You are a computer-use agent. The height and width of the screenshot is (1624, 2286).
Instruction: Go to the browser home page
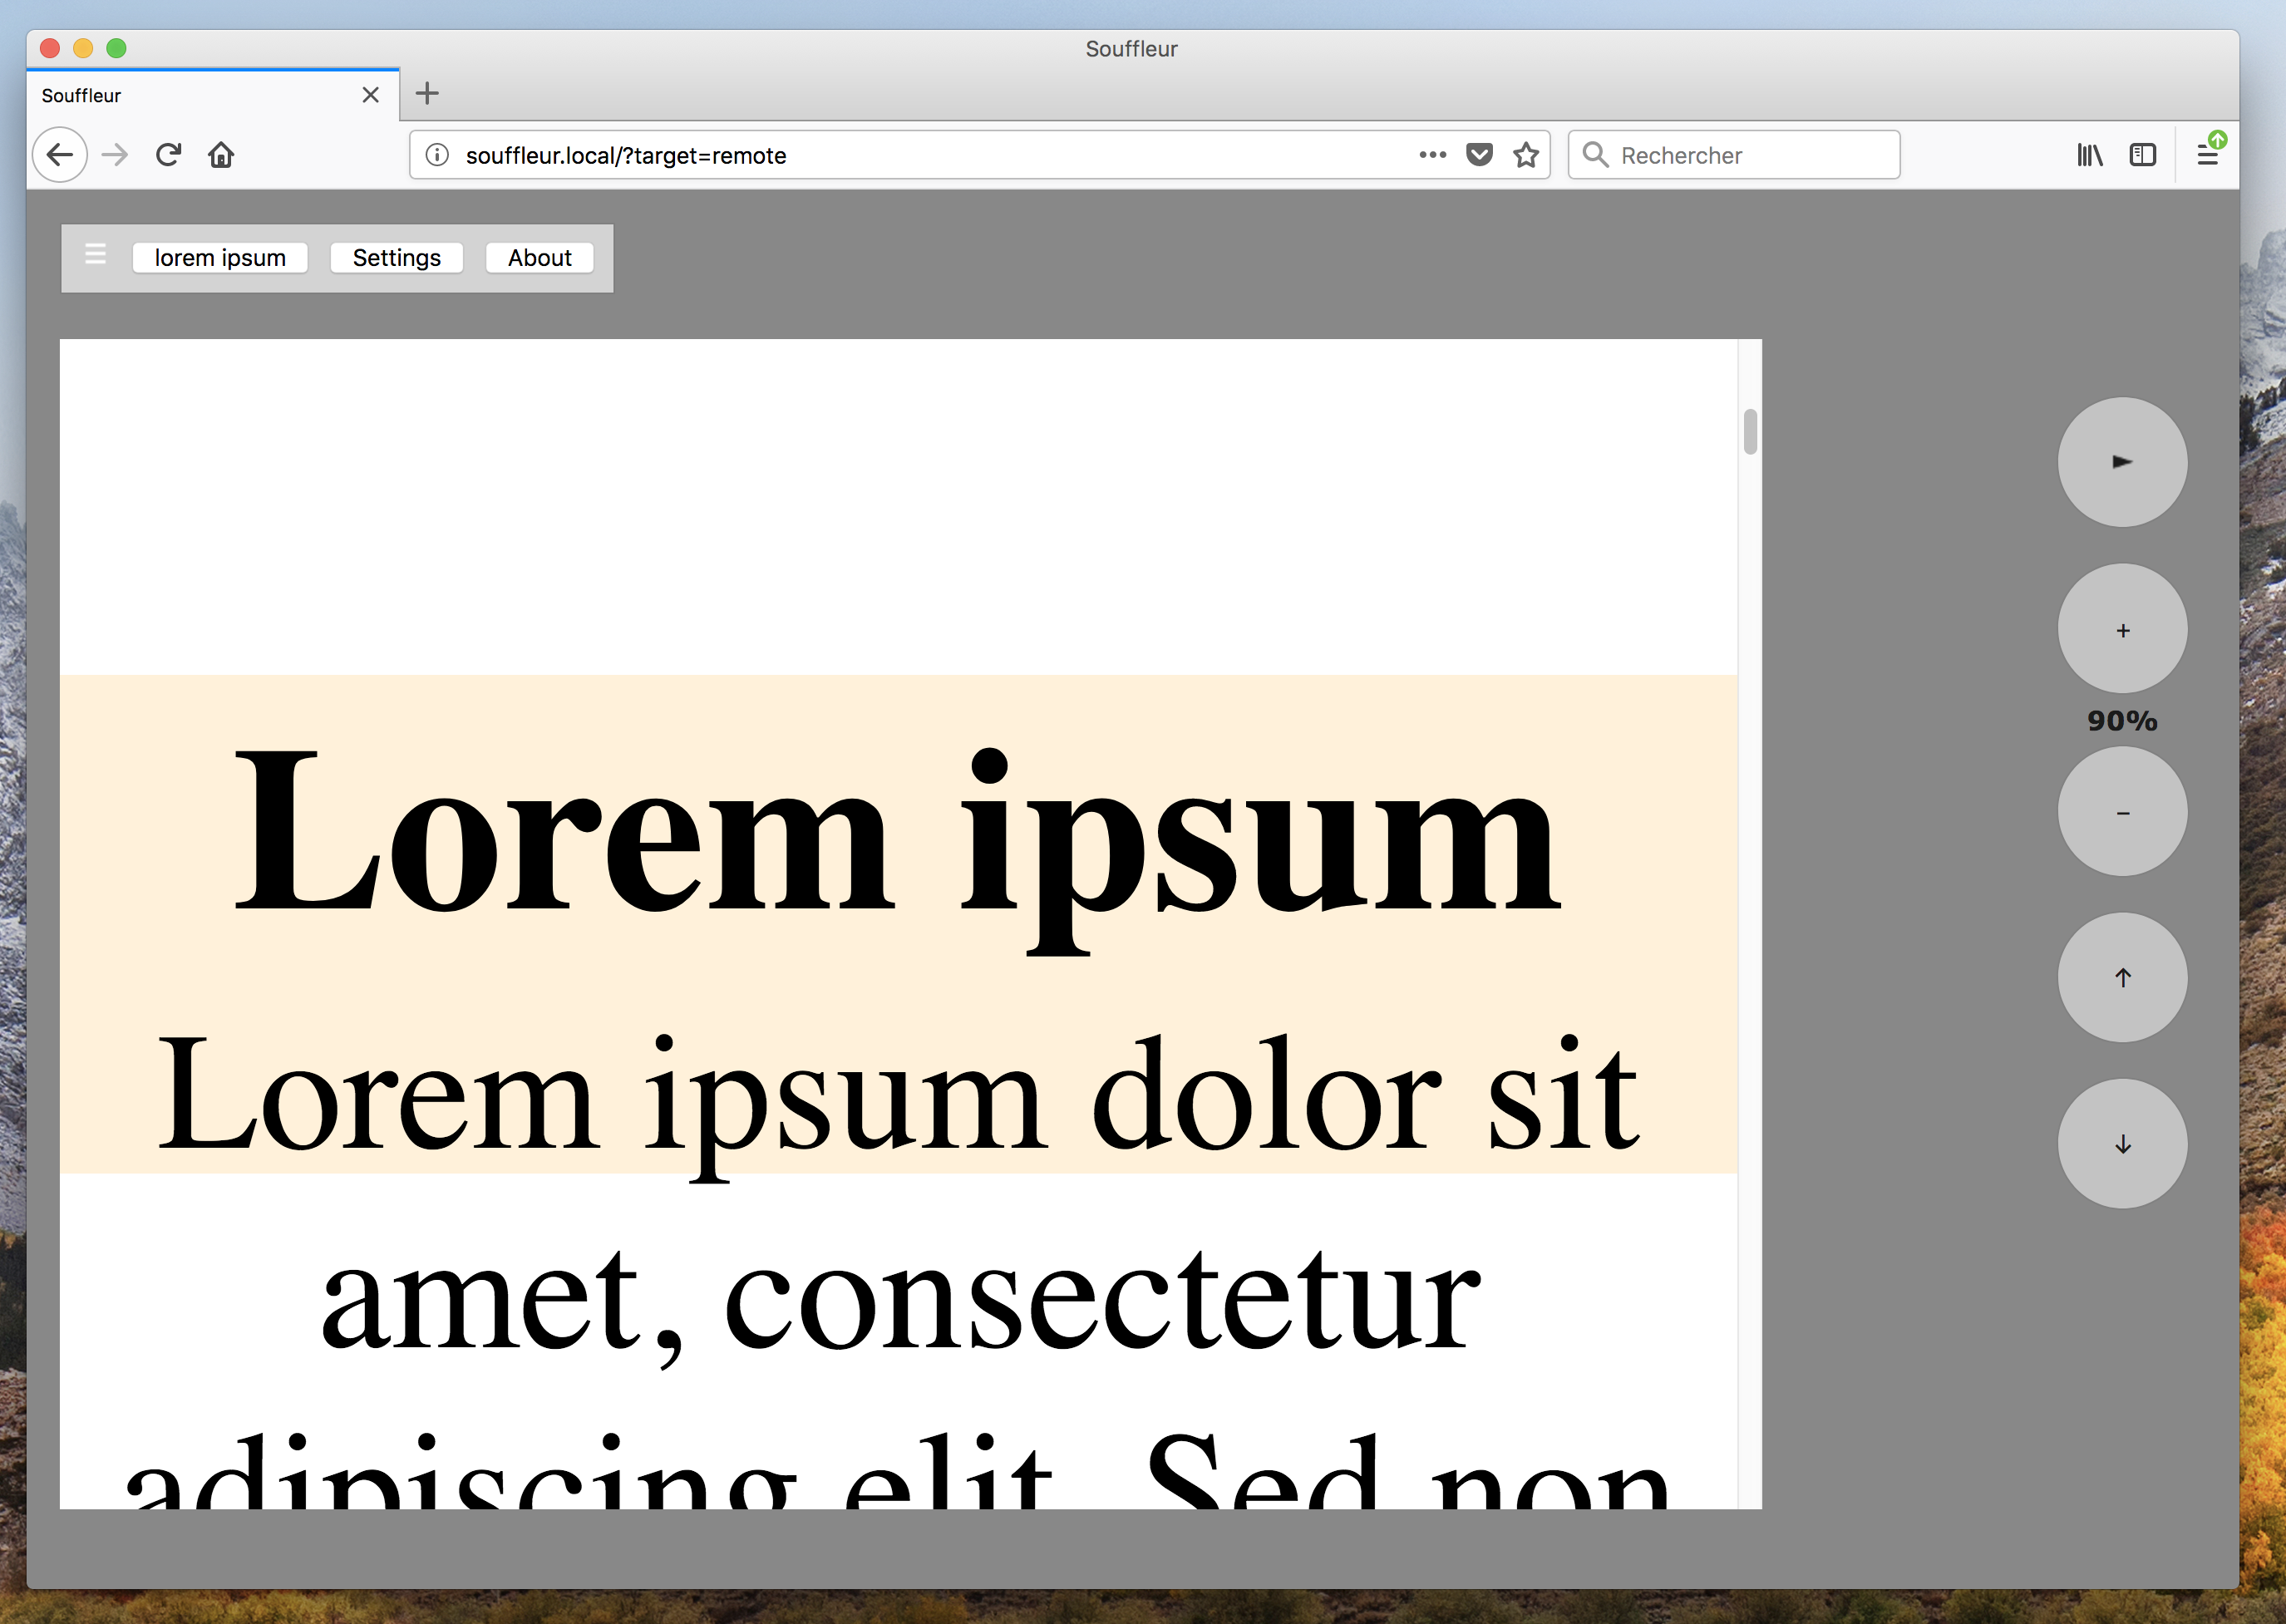(221, 155)
